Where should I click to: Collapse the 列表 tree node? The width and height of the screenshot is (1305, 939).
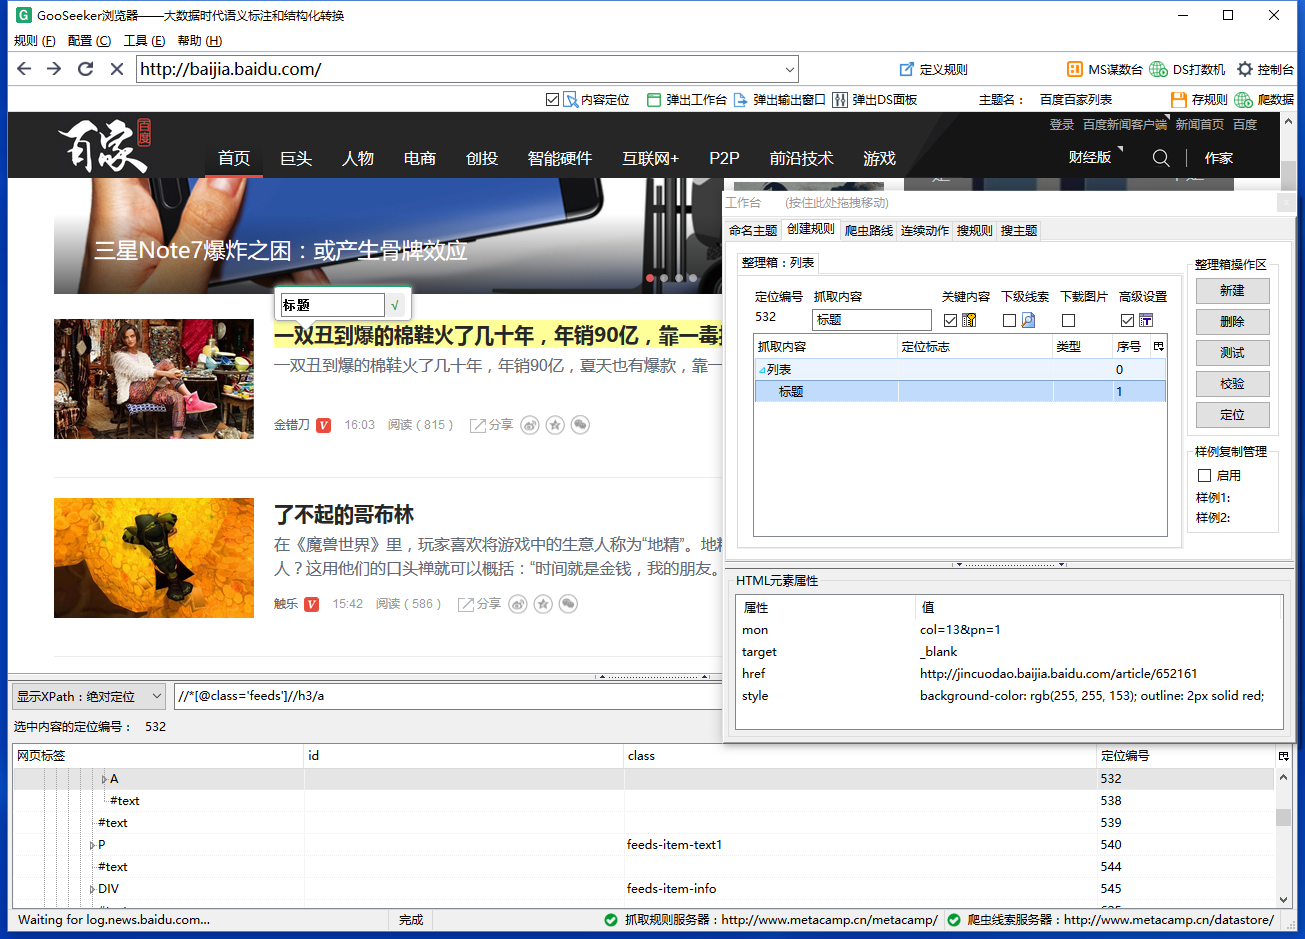[762, 370]
